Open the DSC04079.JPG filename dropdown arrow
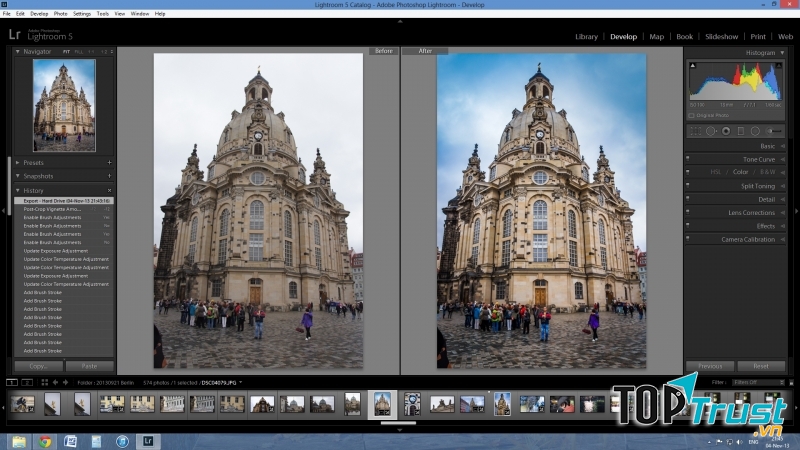 240,383
